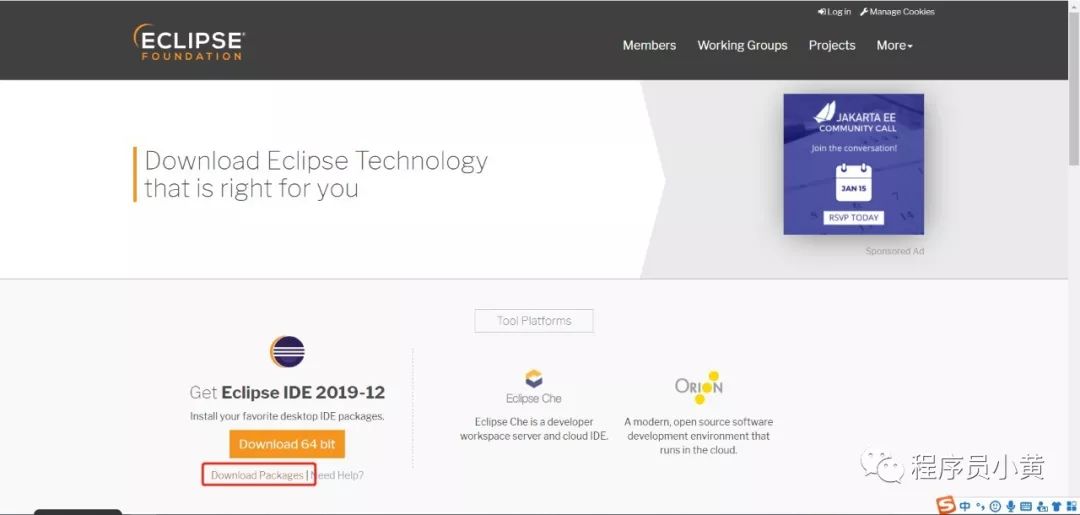This screenshot has width=1080, height=515.
Task: Open the Sogou soft keyboard icon
Action: pyautogui.click(x=1026, y=506)
